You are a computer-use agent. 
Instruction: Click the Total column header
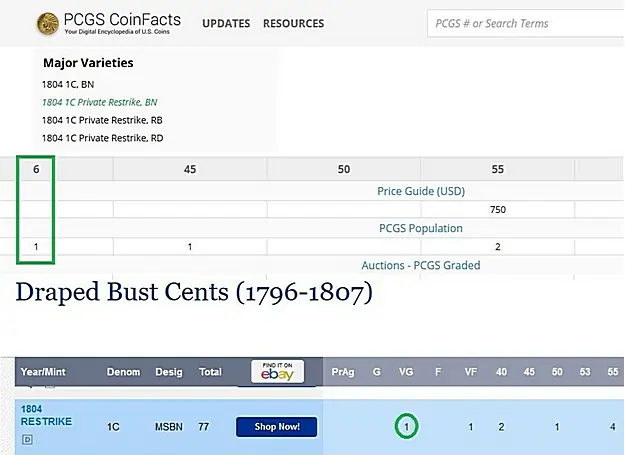click(210, 372)
